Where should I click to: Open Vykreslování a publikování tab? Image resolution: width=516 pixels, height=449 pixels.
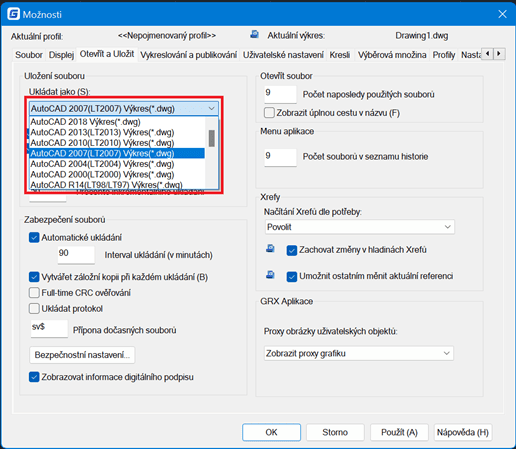[189, 55]
